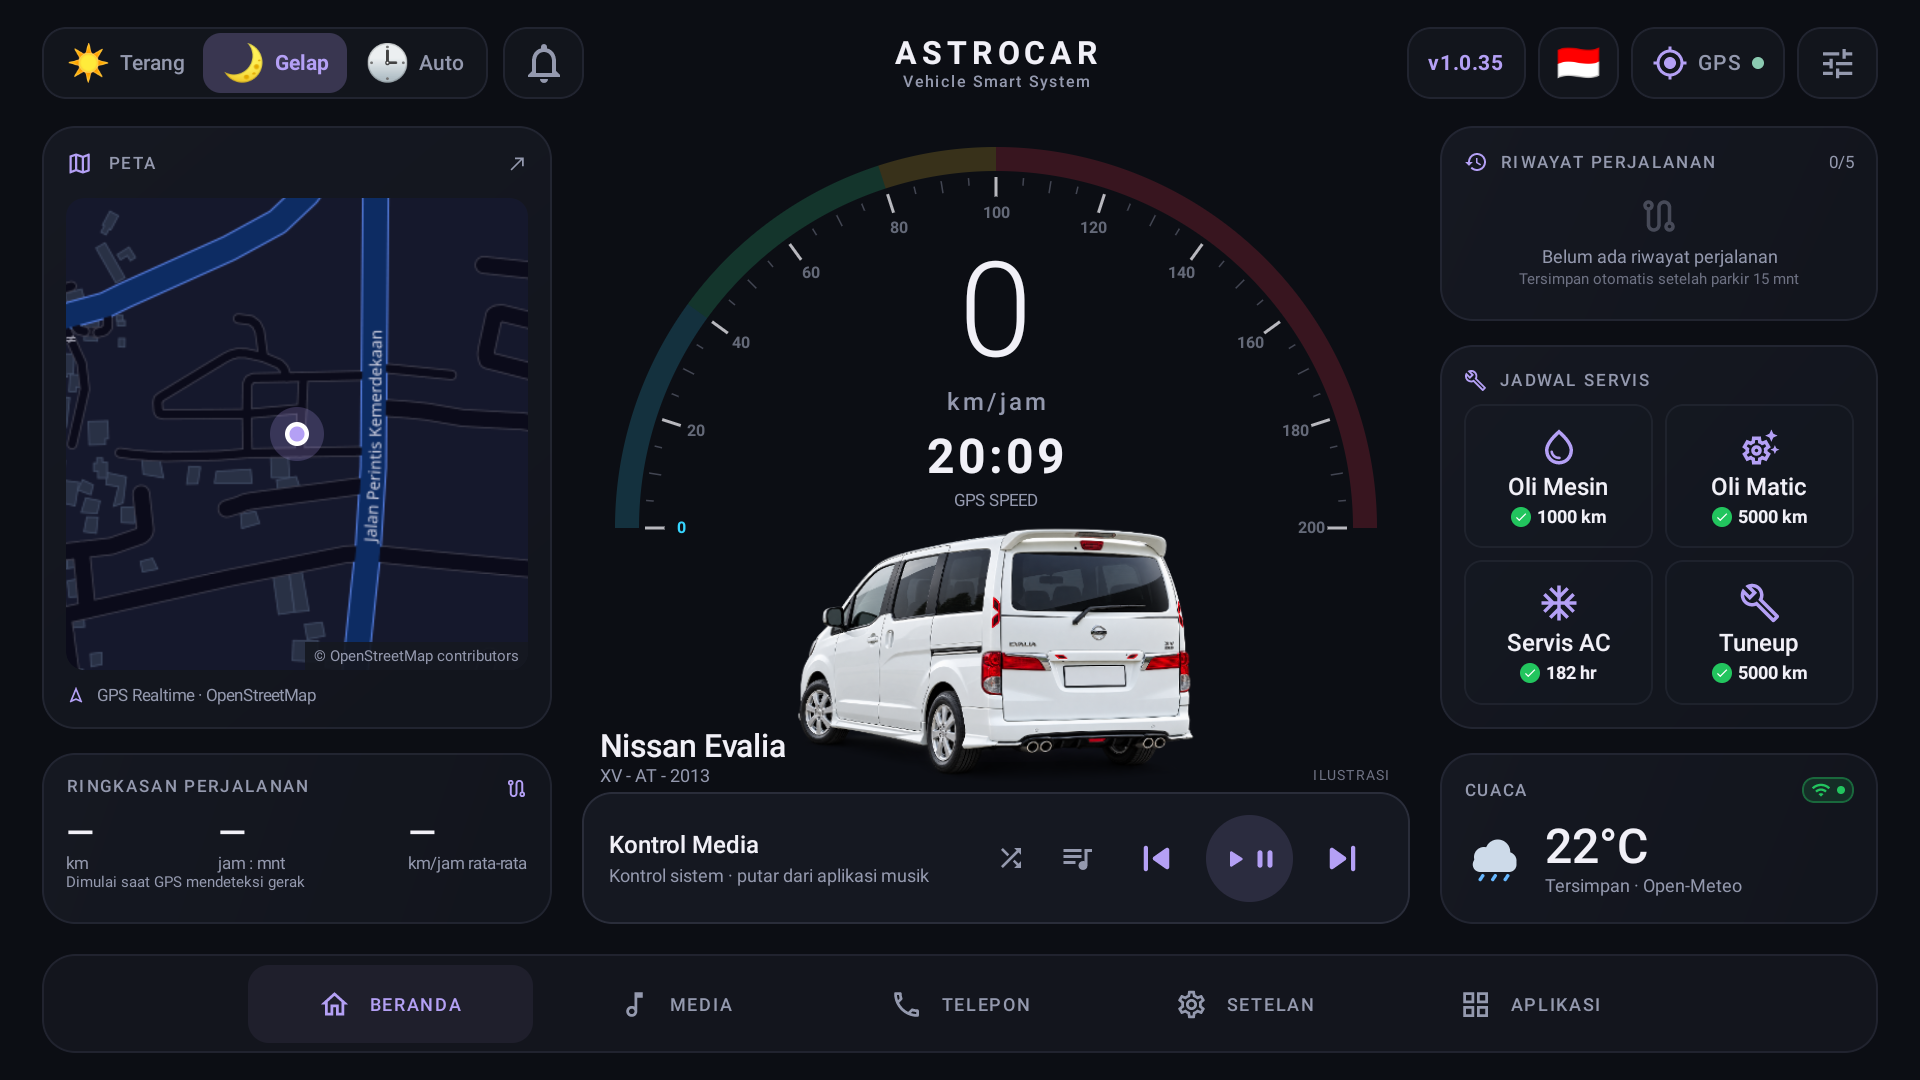Image resolution: width=1920 pixels, height=1080 pixels.
Task: Open the Tuneup service card
Action: (1759, 632)
